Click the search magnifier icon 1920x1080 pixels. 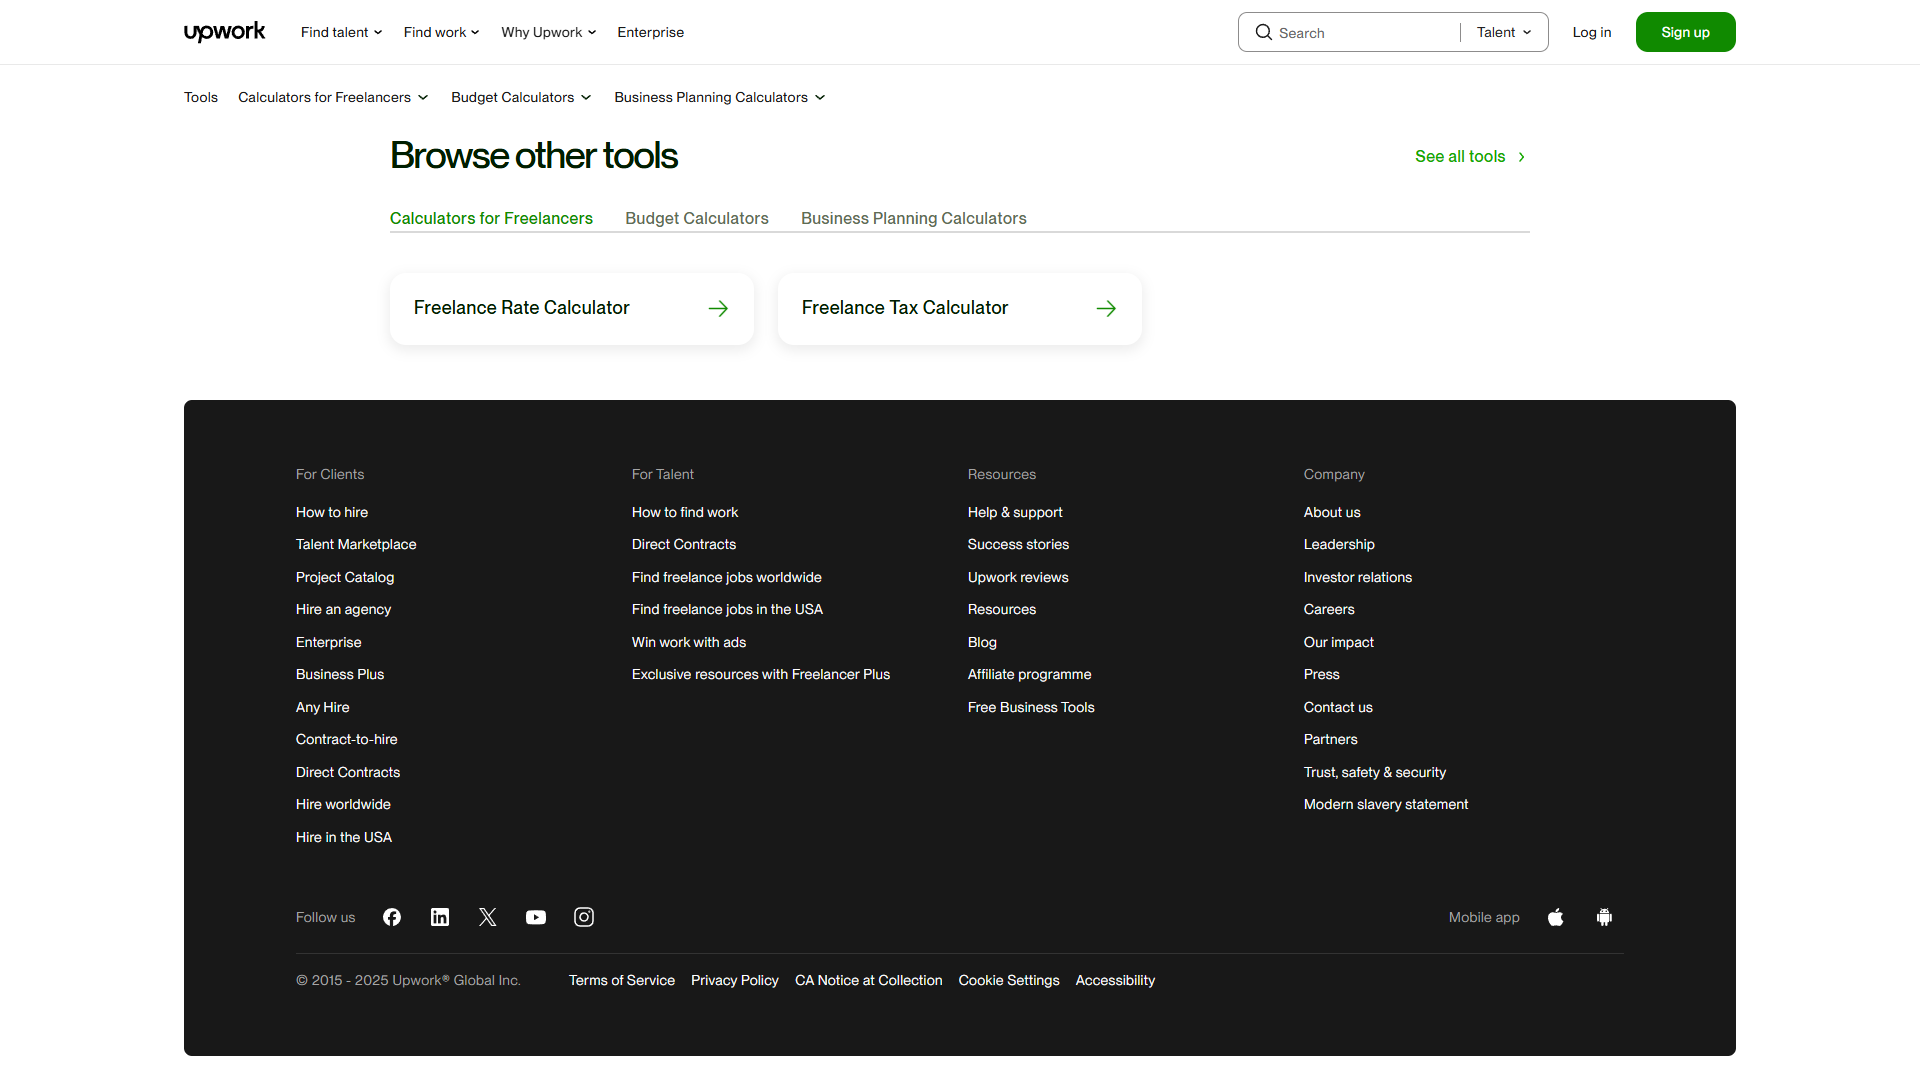click(x=1263, y=32)
